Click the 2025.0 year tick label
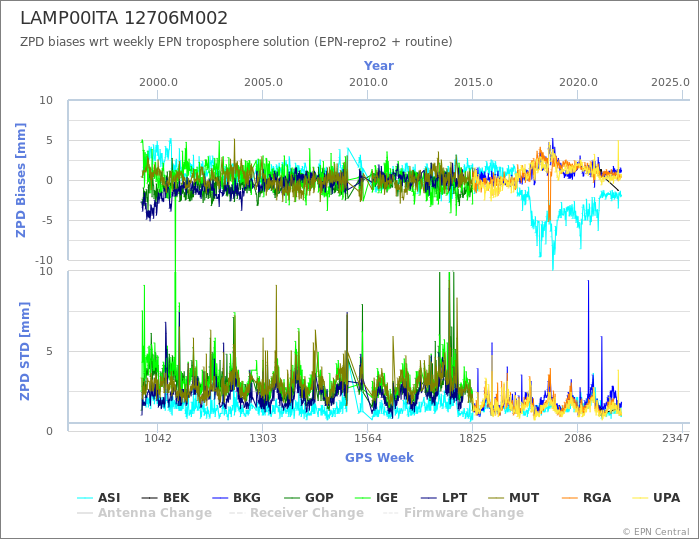 670,83
